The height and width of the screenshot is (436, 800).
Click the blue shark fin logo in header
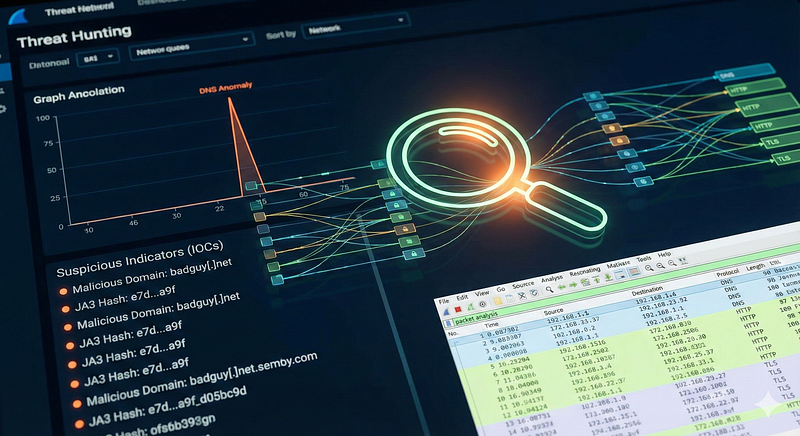point(18,16)
